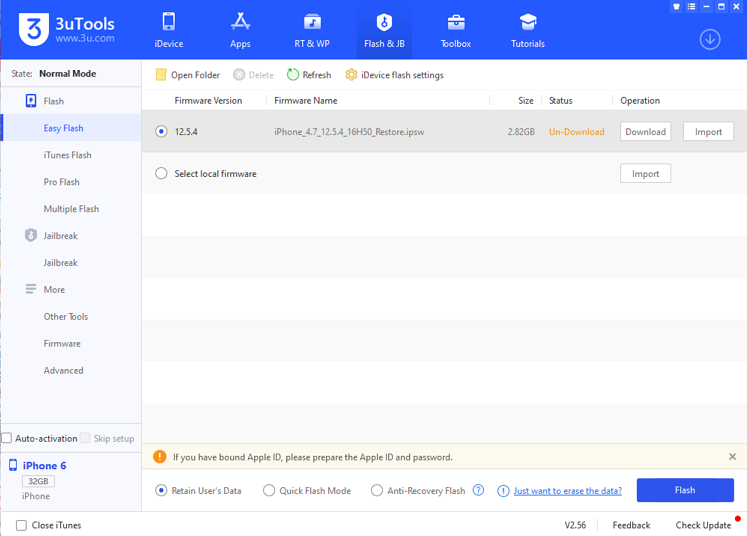Click the Size column header
747x536 pixels.
[x=526, y=101]
